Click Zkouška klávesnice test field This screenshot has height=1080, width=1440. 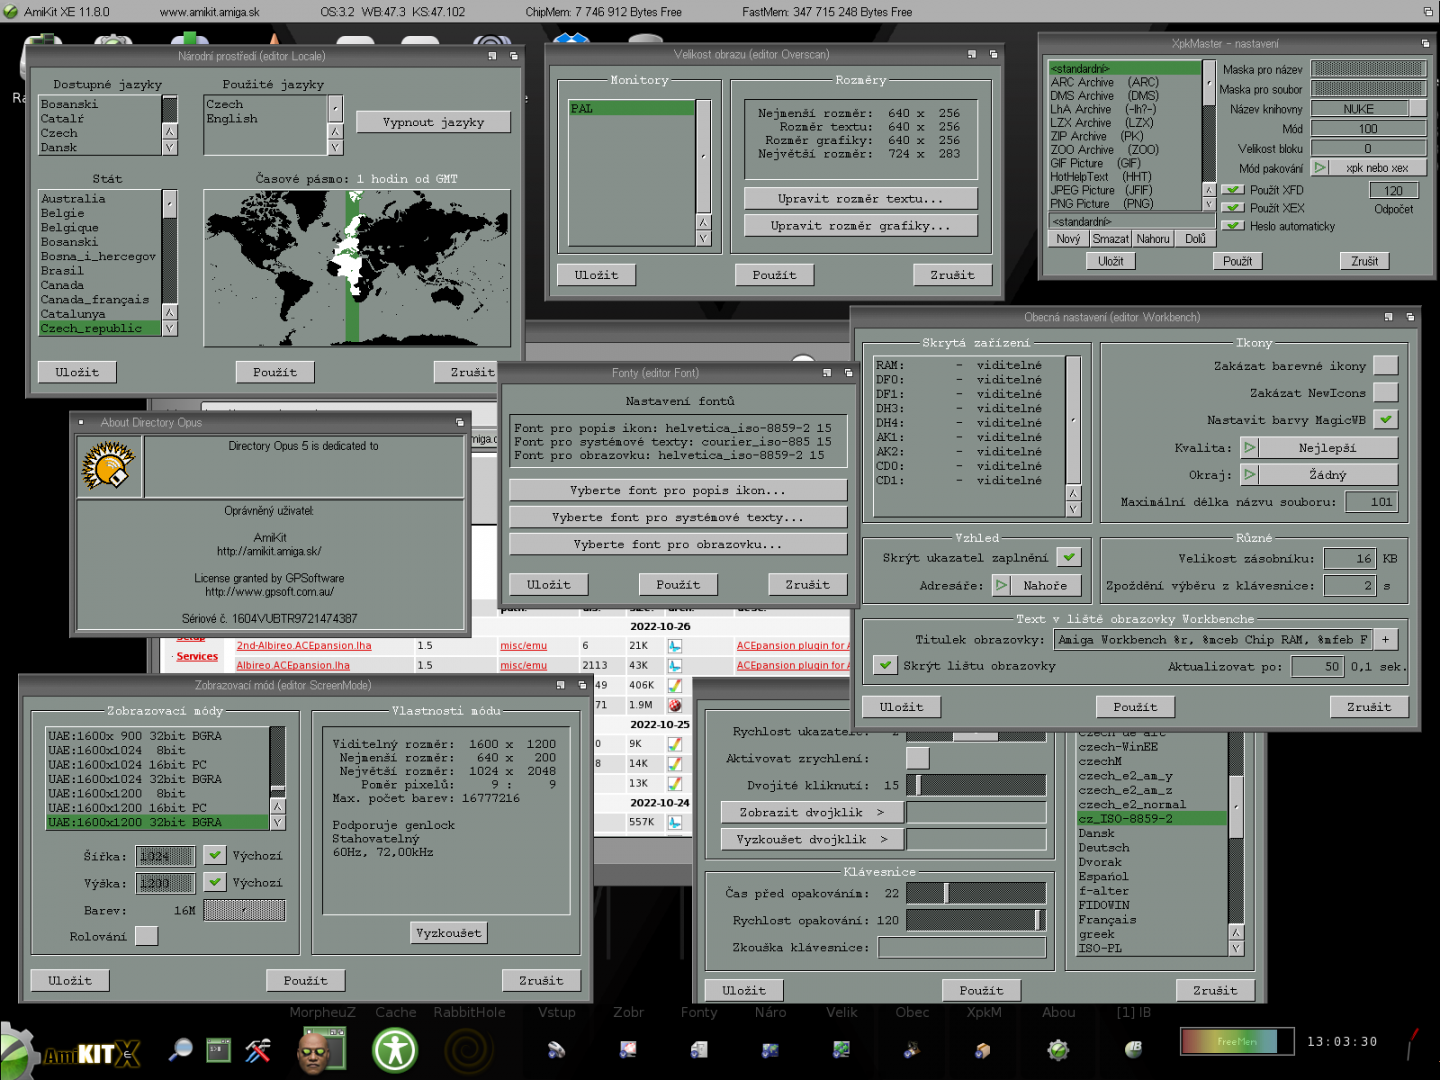(x=962, y=946)
